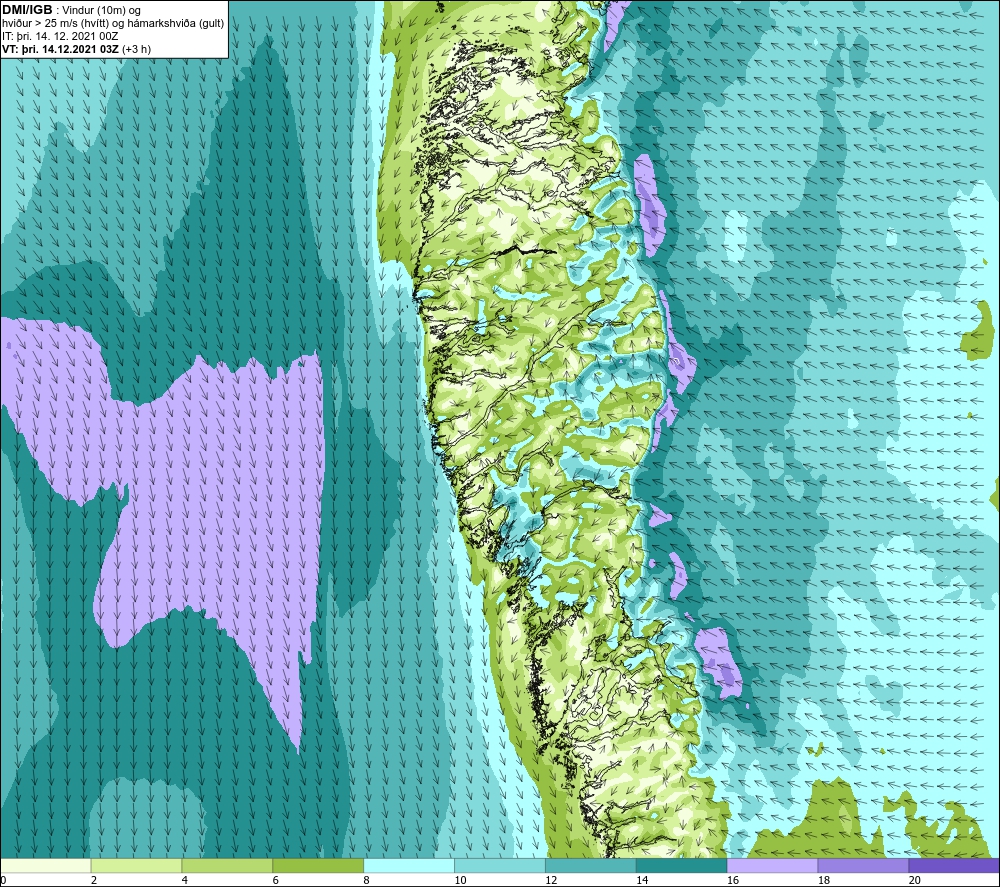Click the legend scale value '12'
The image size is (1000, 887).
[551, 880]
